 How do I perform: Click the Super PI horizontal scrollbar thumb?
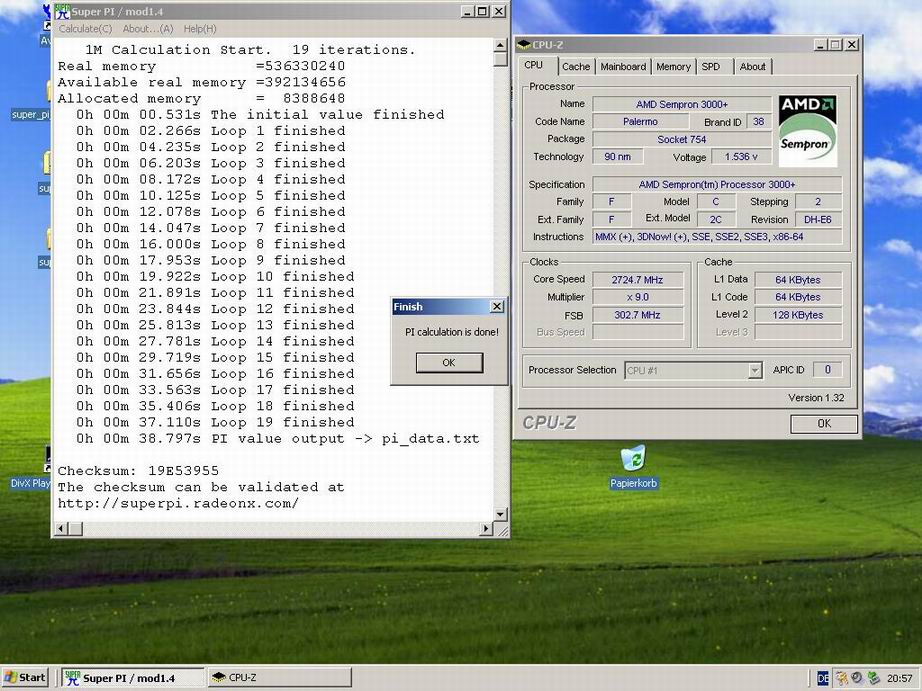click(x=75, y=529)
